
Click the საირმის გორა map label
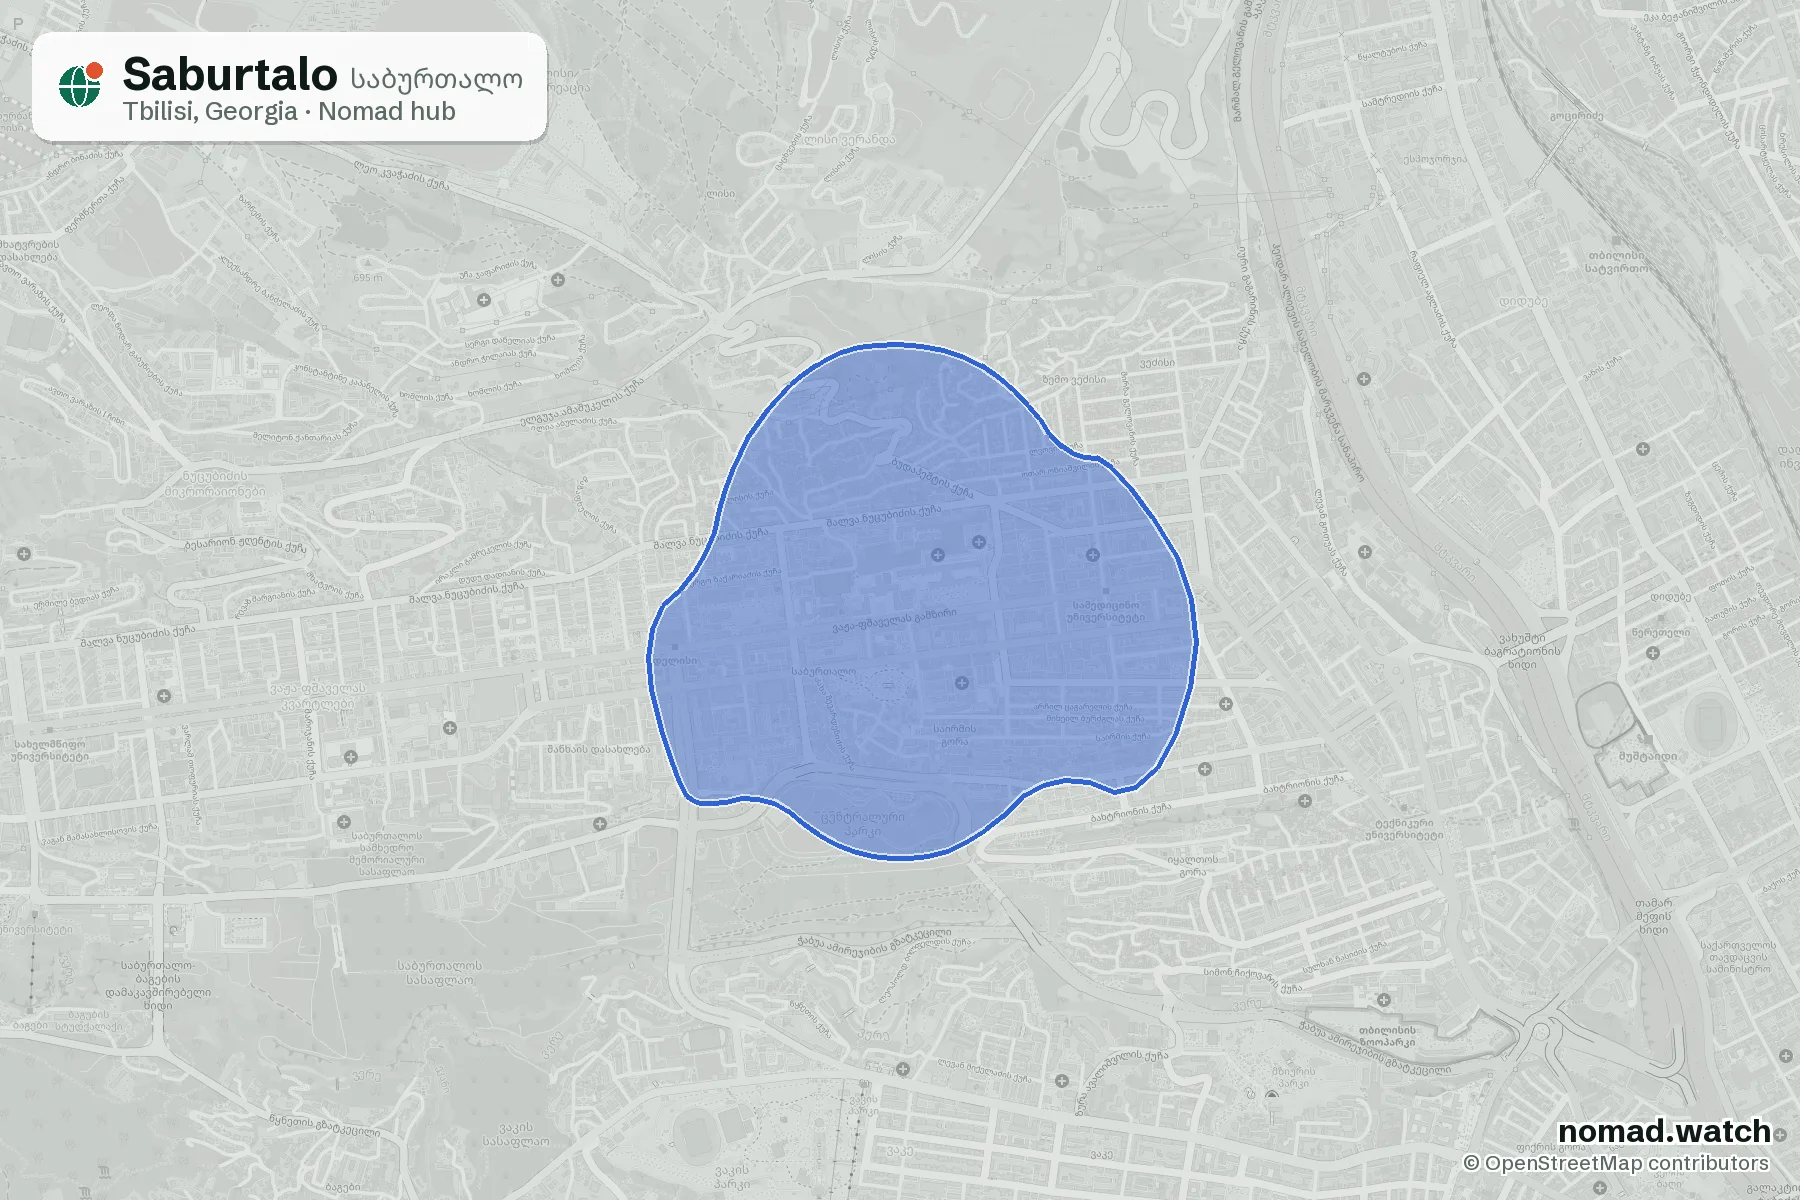coord(955,735)
